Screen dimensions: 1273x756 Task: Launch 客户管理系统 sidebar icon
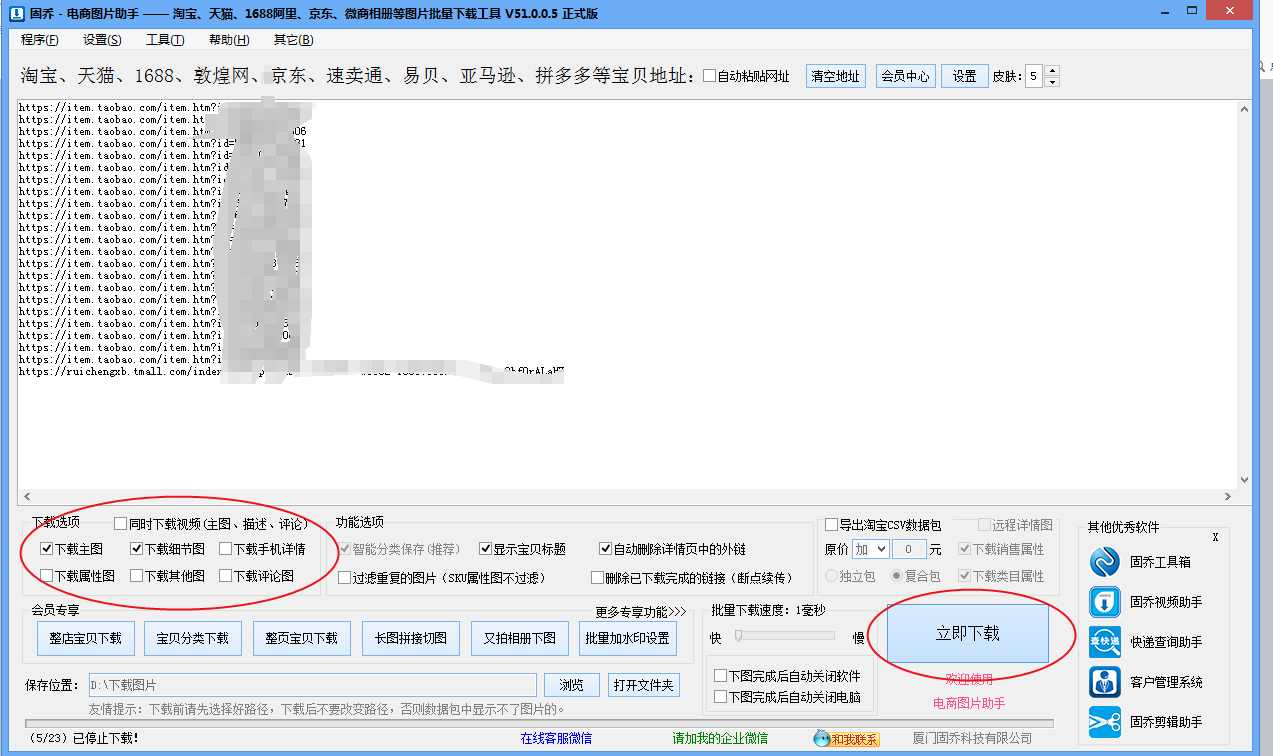(x=1104, y=682)
